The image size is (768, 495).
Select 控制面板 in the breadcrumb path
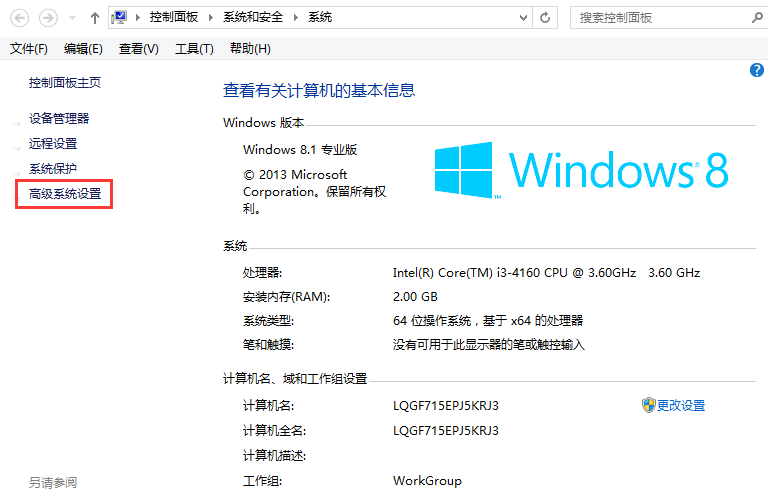[173, 18]
